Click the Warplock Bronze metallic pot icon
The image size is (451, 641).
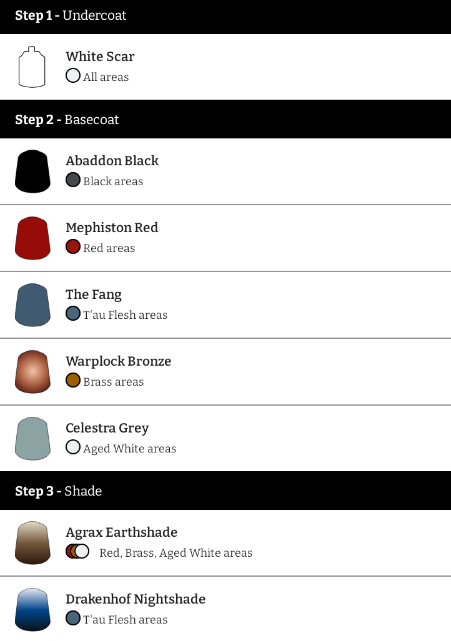point(33,372)
